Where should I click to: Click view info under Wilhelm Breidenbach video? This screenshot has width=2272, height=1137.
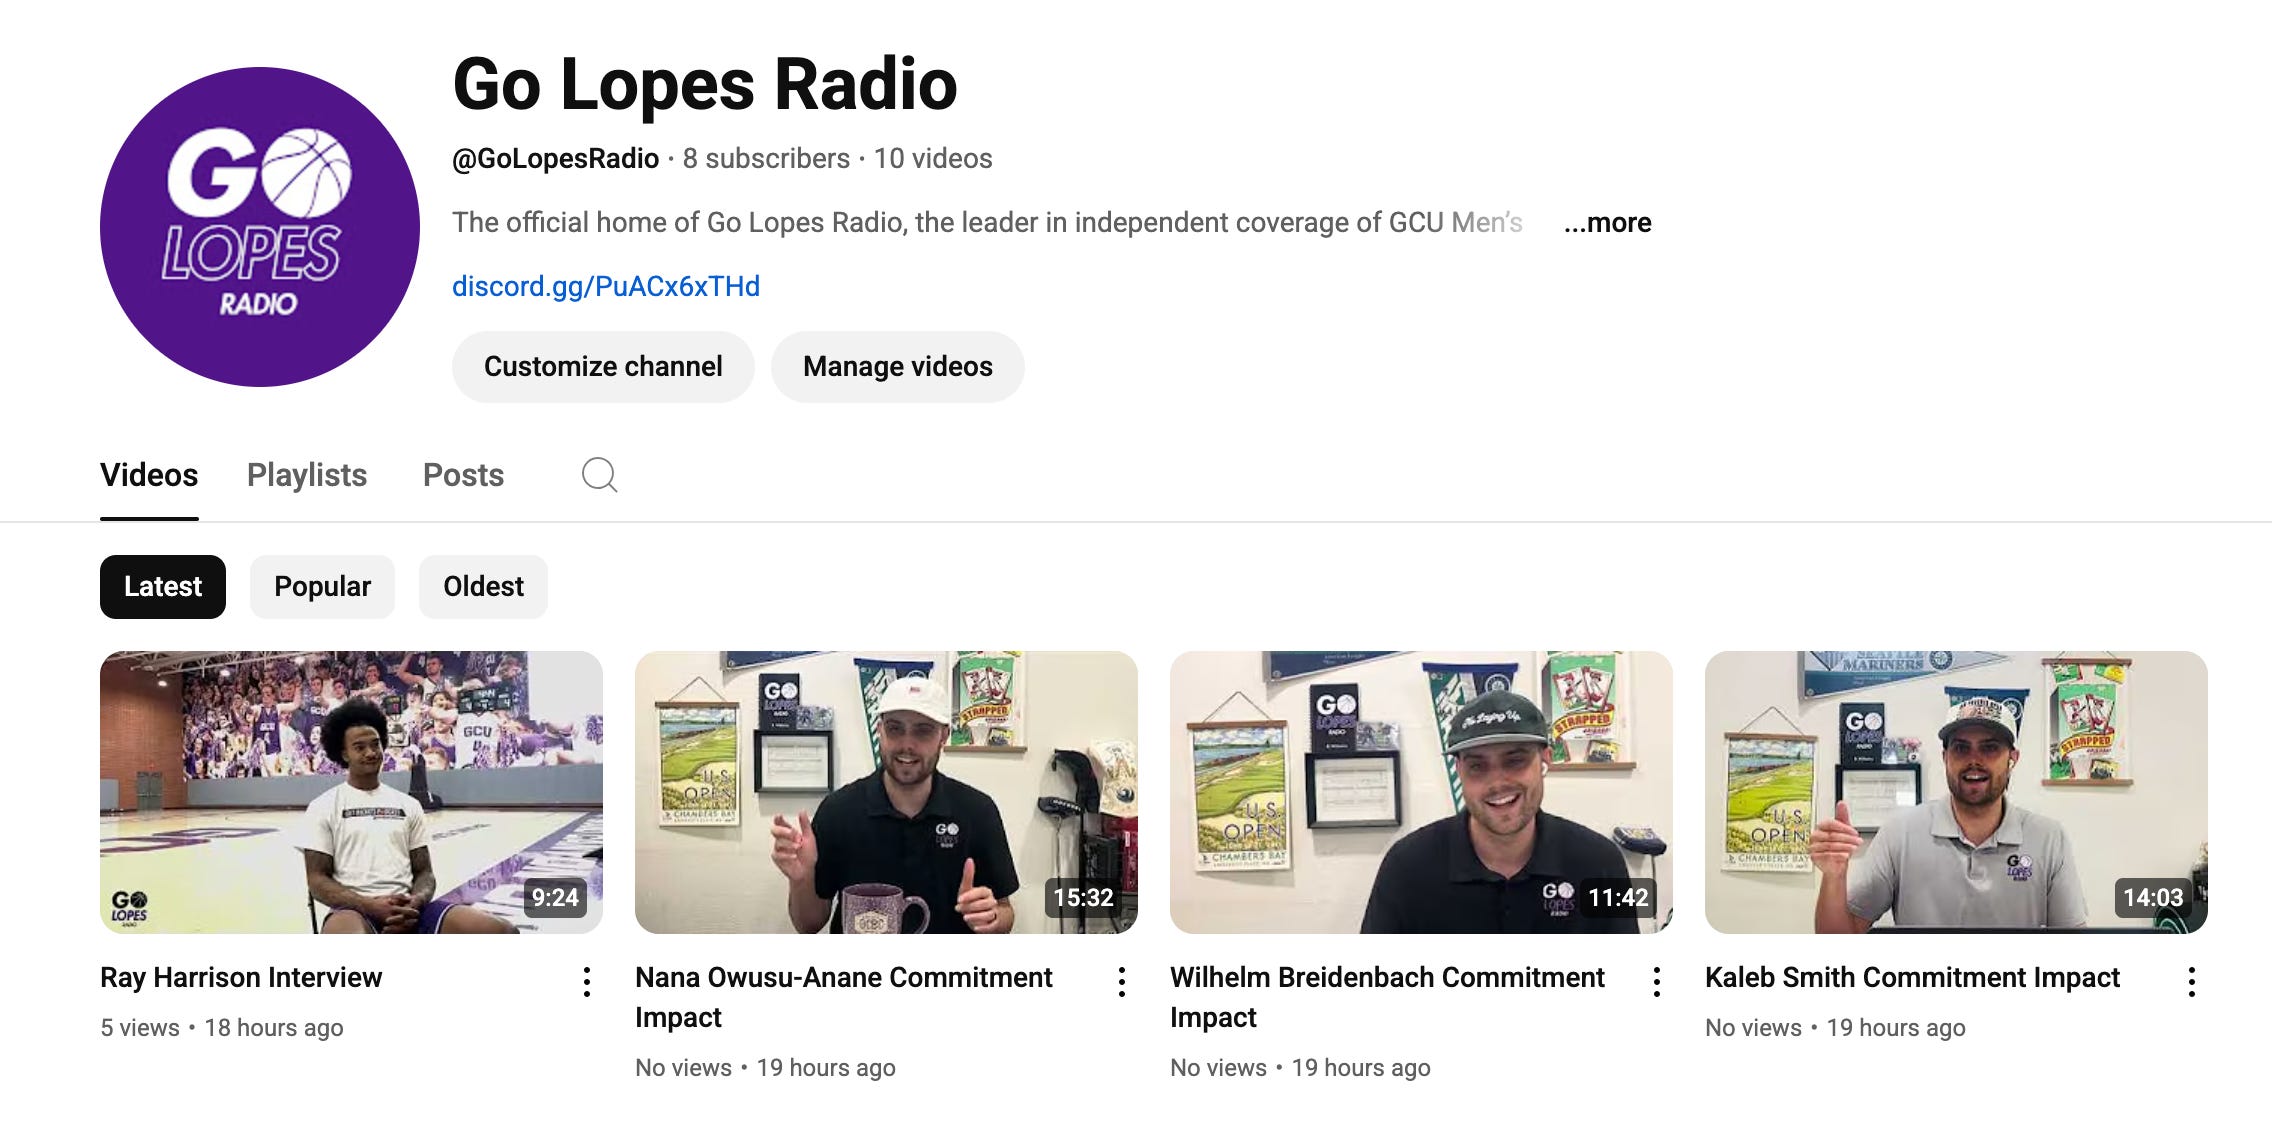[1300, 1068]
